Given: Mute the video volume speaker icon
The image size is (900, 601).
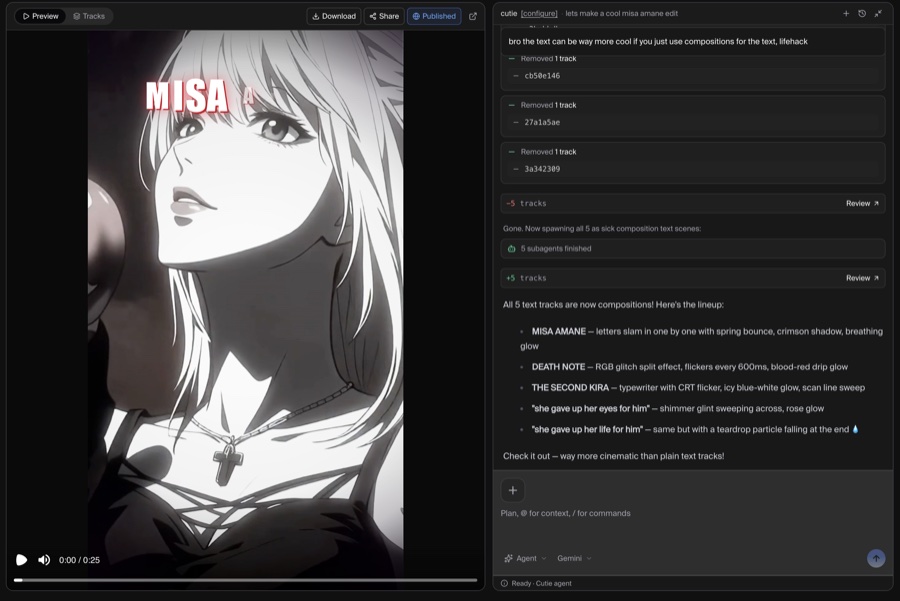Looking at the screenshot, I should (x=44, y=560).
